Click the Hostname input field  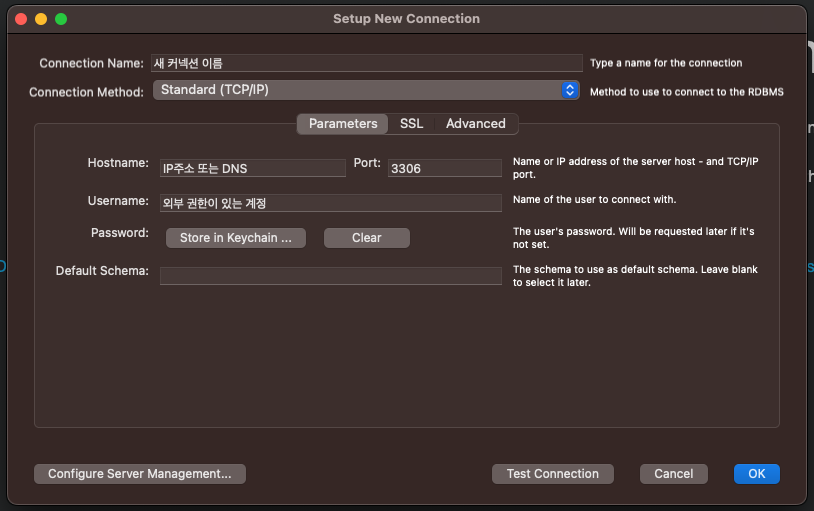pos(252,168)
